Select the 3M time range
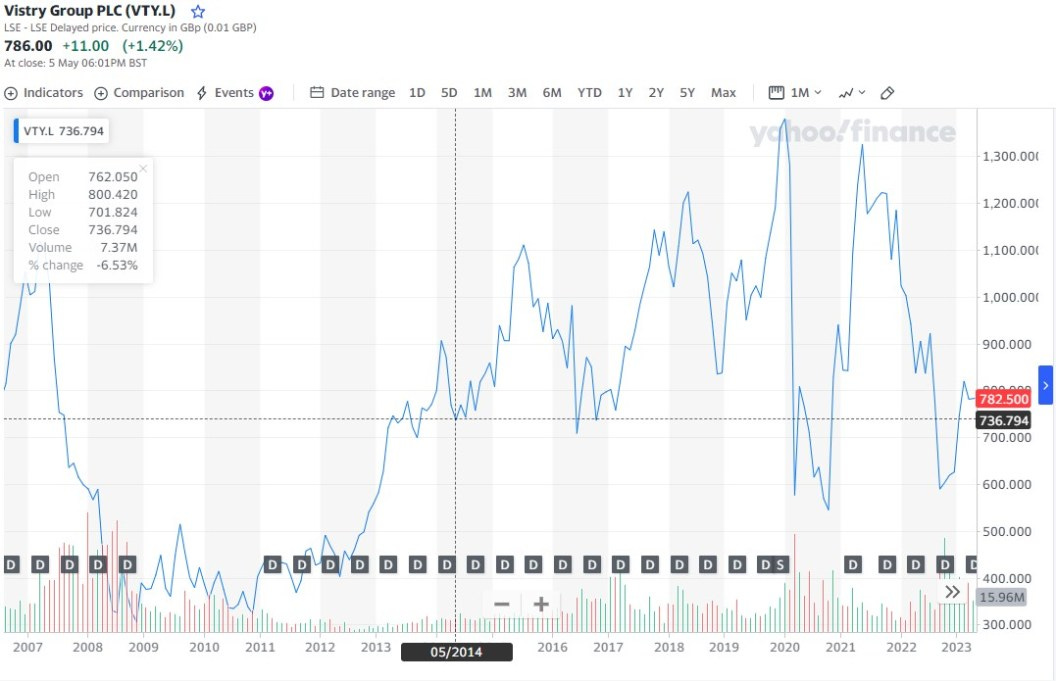Screen dimensions: 1056x681 (x=517, y=93)
